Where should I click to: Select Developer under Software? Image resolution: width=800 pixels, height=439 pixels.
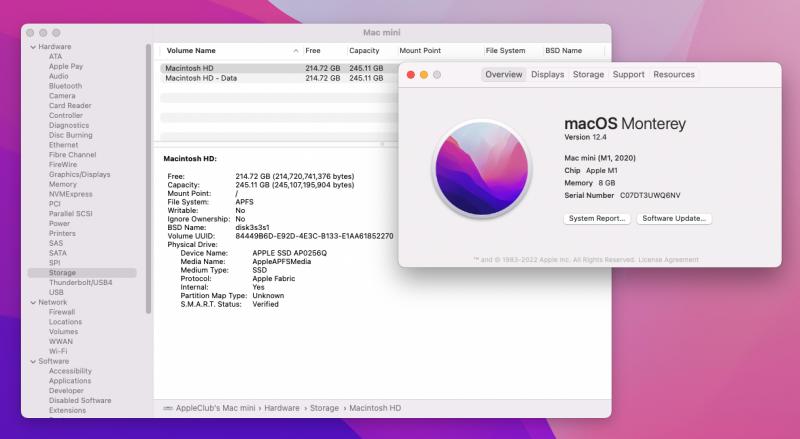[x=66, y=391]
